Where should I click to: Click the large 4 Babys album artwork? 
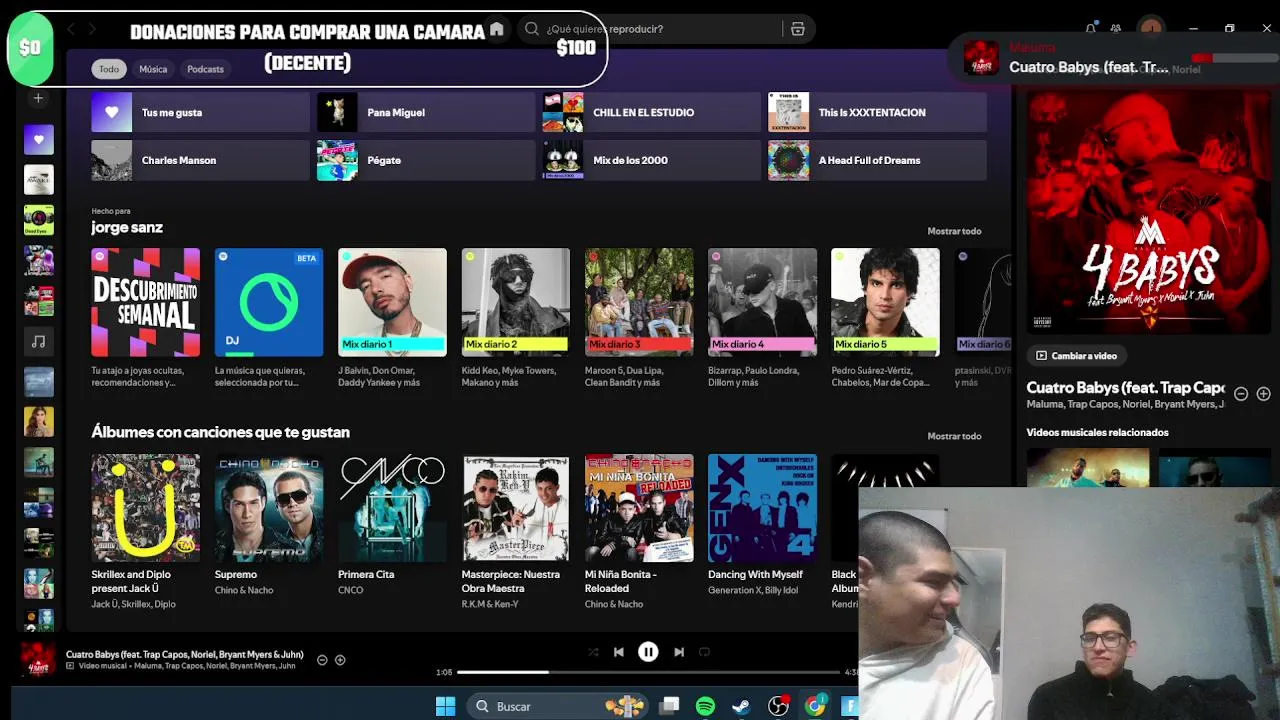pos(1149,213)
